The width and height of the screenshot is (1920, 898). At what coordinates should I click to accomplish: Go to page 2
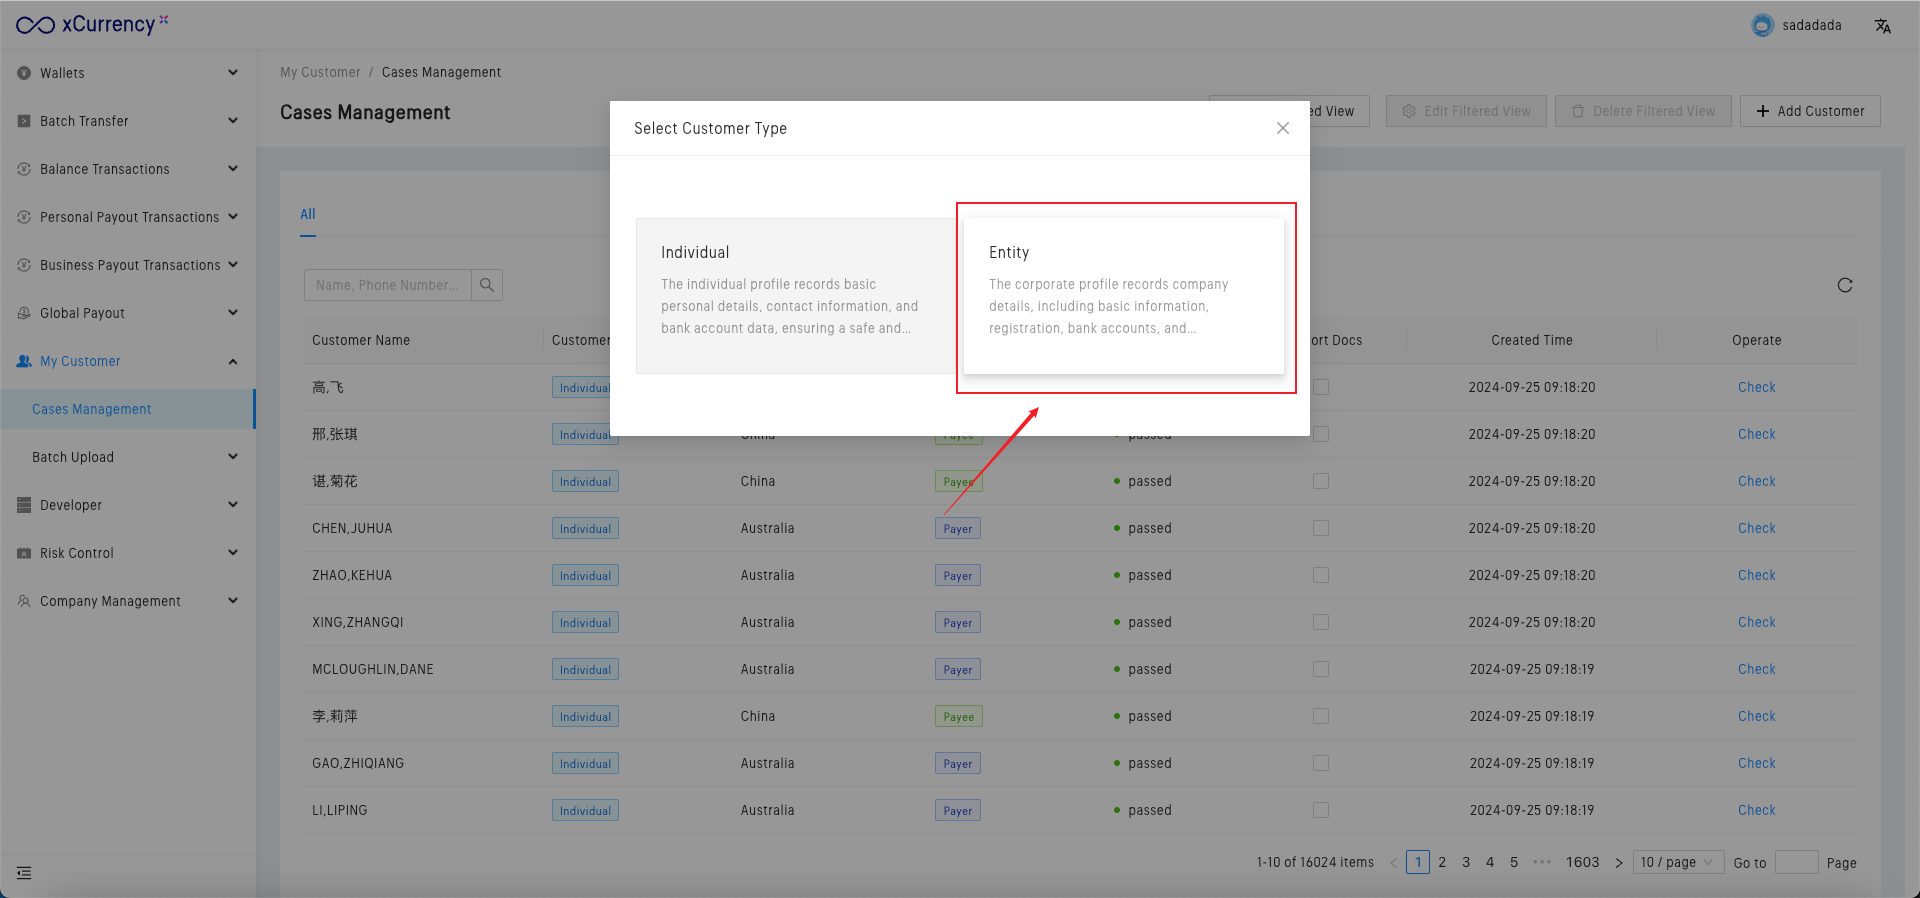pyautogui.click(x=1442, y=862)
